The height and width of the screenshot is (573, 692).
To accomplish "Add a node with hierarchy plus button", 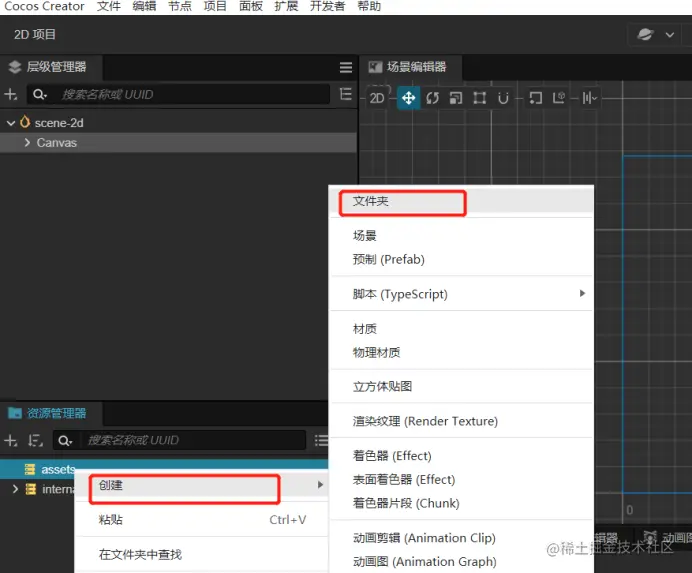I will pyautogui.click(x=10, y=94).
